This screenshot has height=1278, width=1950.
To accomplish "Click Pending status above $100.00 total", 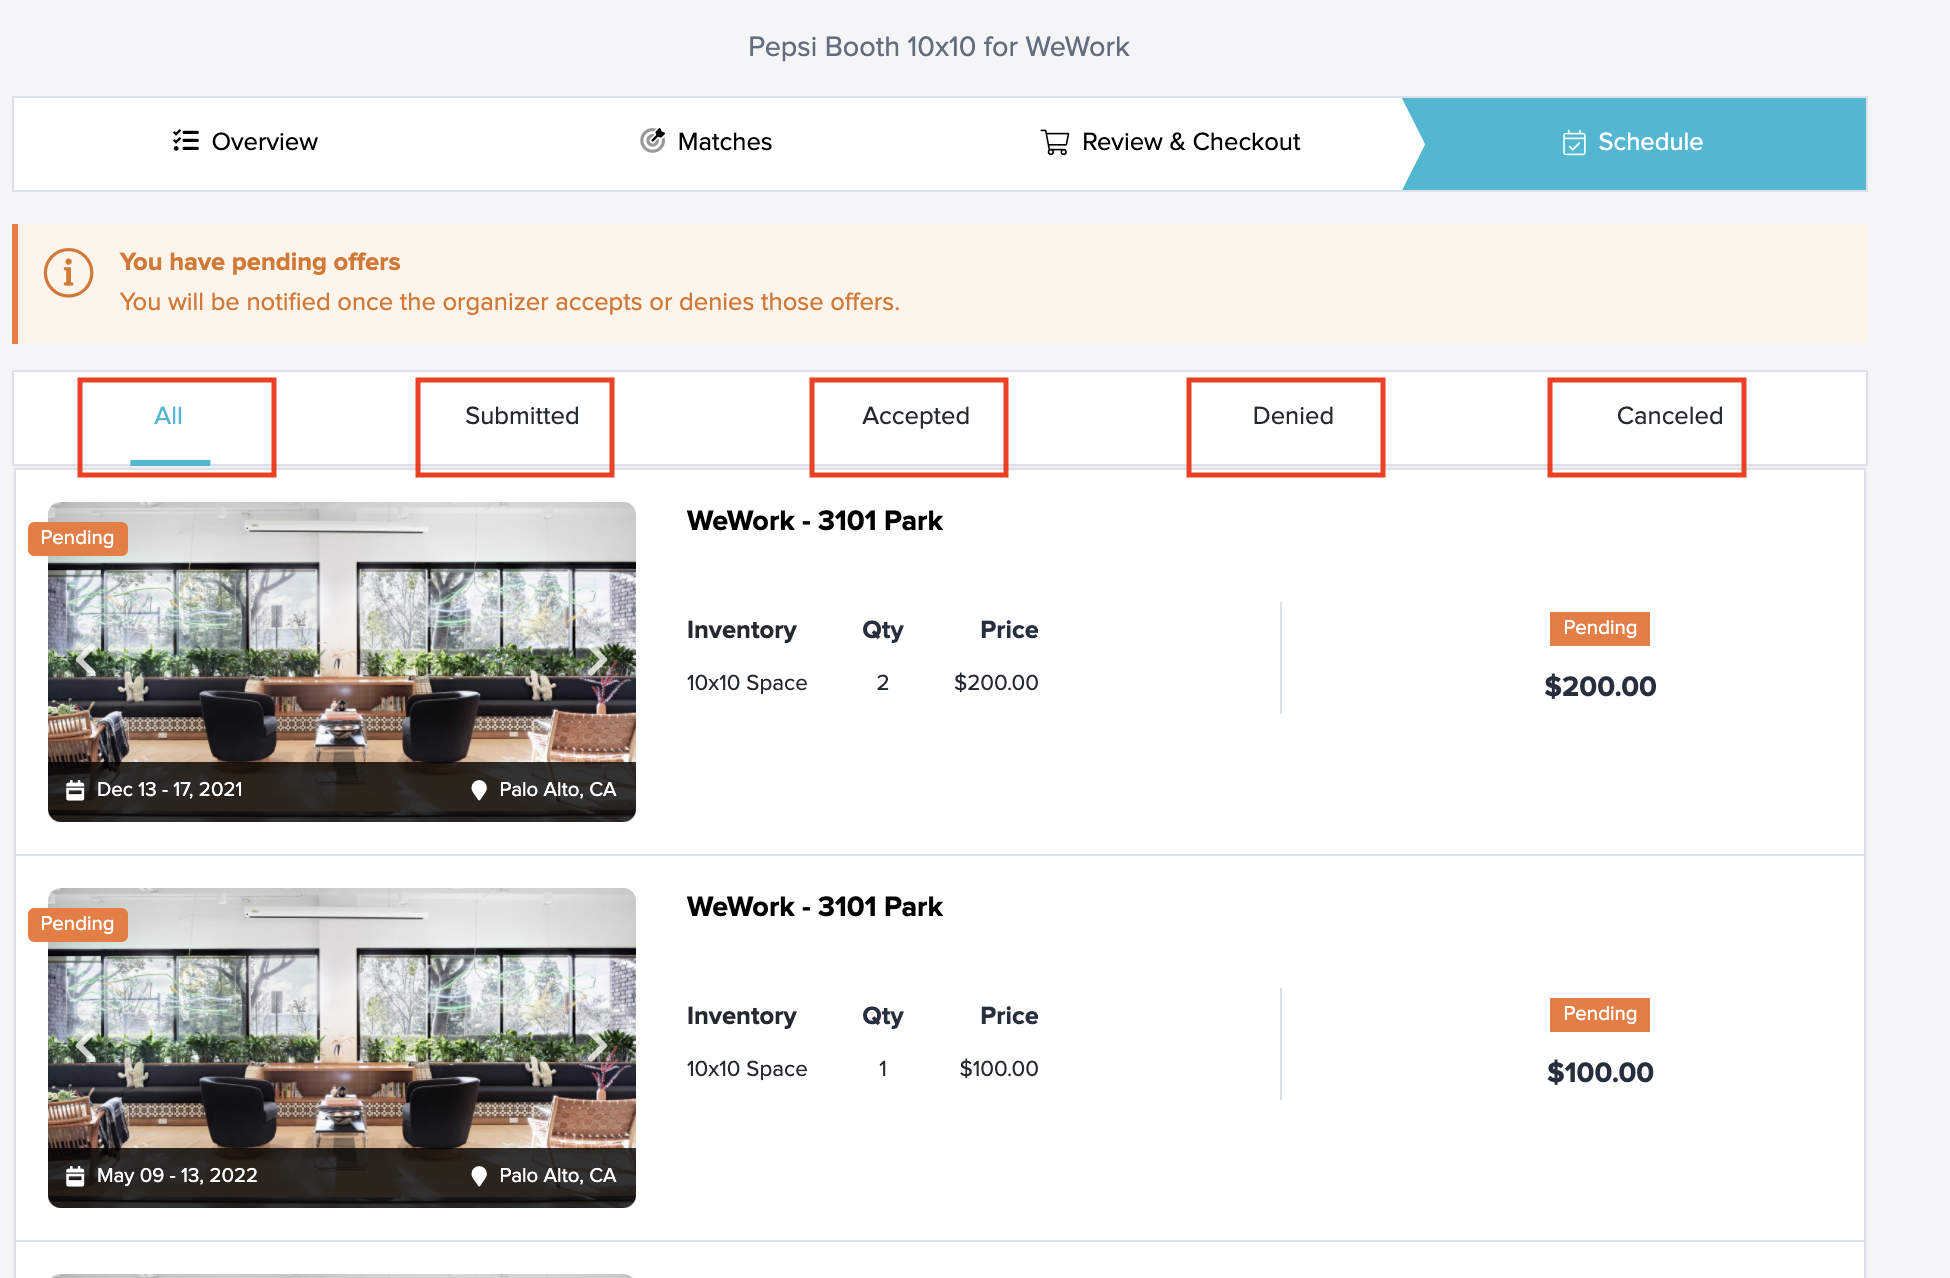I will [1600, 1014].
